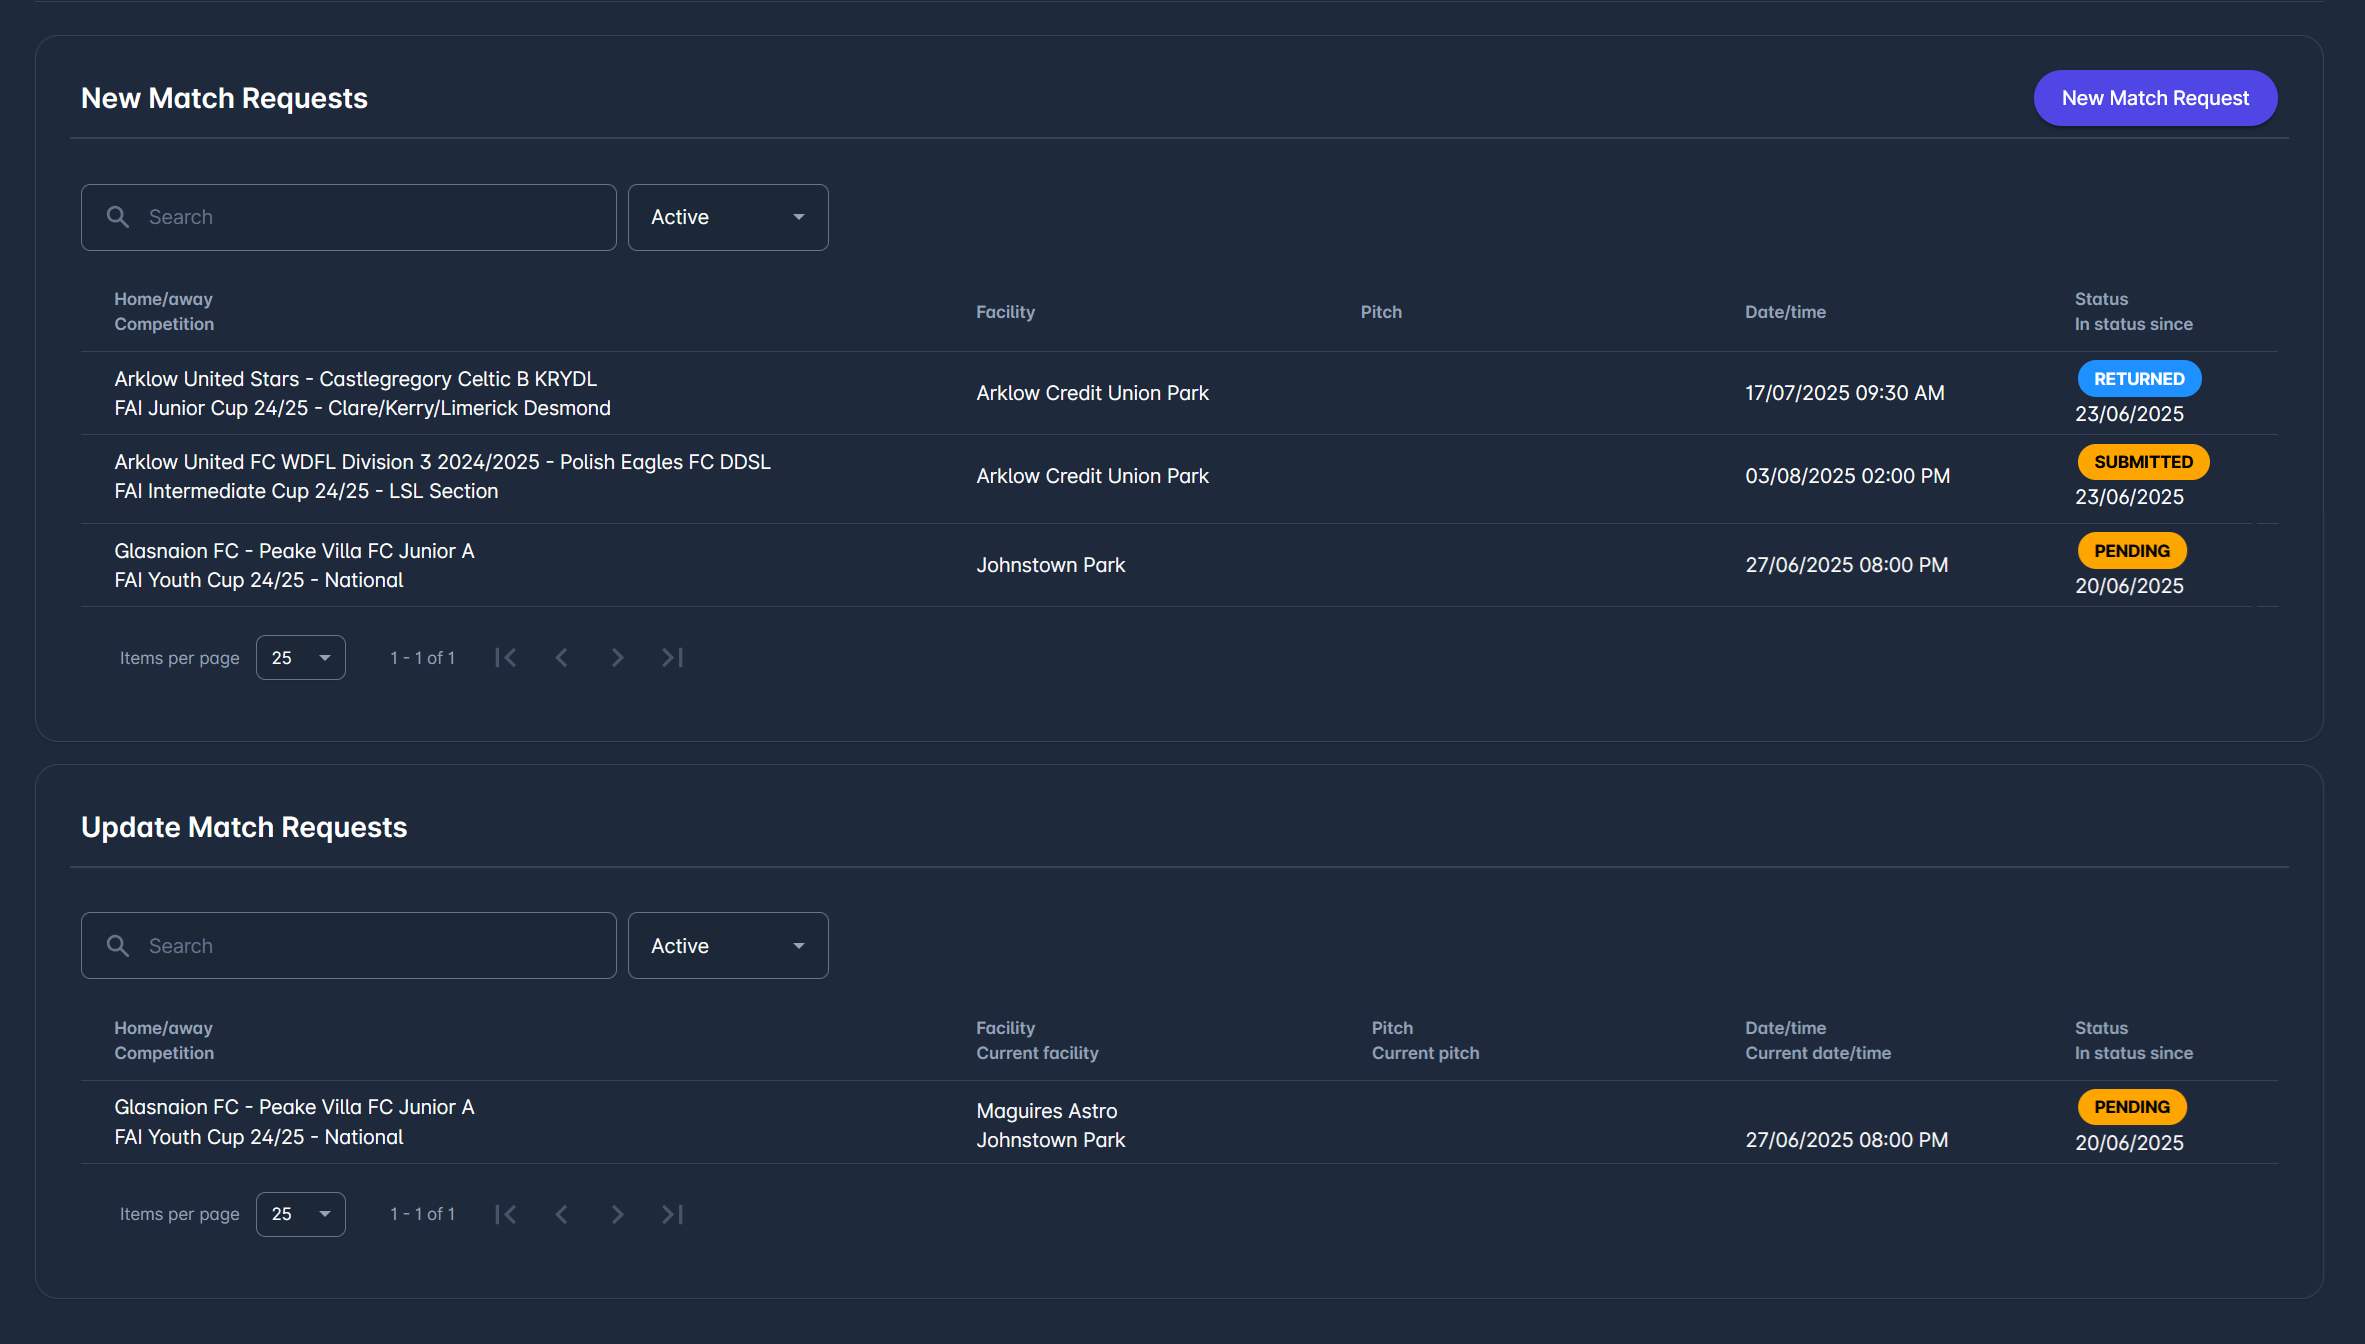Viewport: 2365px width, 1344px height.
Task: Click last page icon in New Match Requests paginator
Action: click(x=673, y=657)
